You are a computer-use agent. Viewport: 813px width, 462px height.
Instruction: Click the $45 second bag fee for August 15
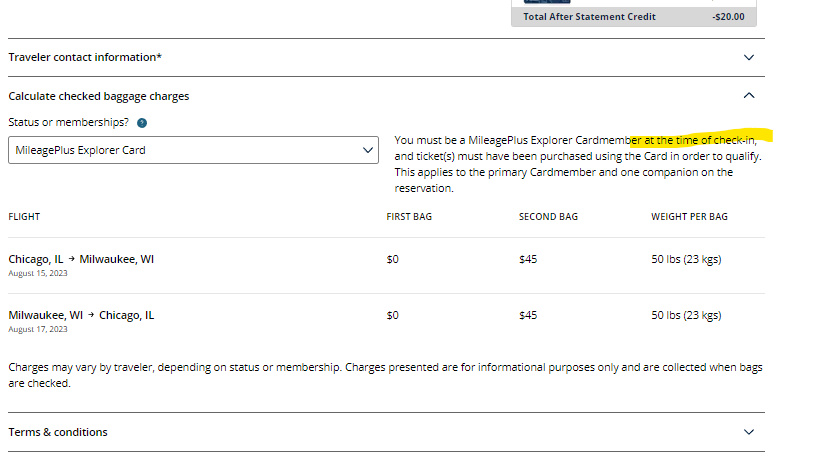click(528, 259)
